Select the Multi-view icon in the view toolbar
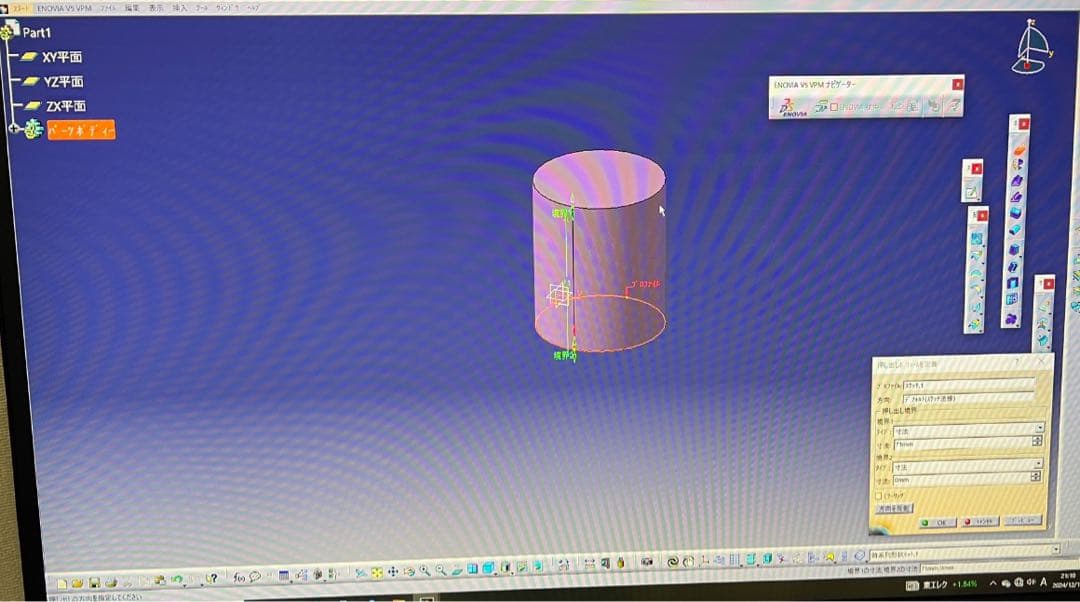 pos(470,572)
